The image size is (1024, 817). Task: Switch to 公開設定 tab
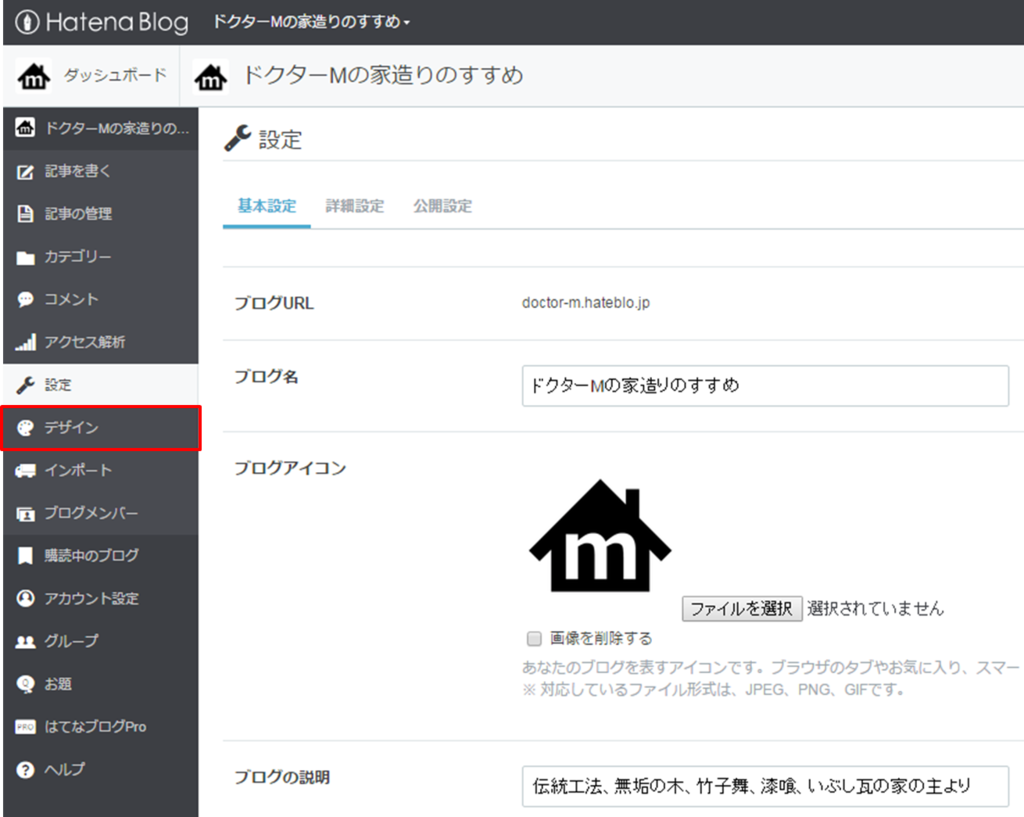(x=442, y=206)
